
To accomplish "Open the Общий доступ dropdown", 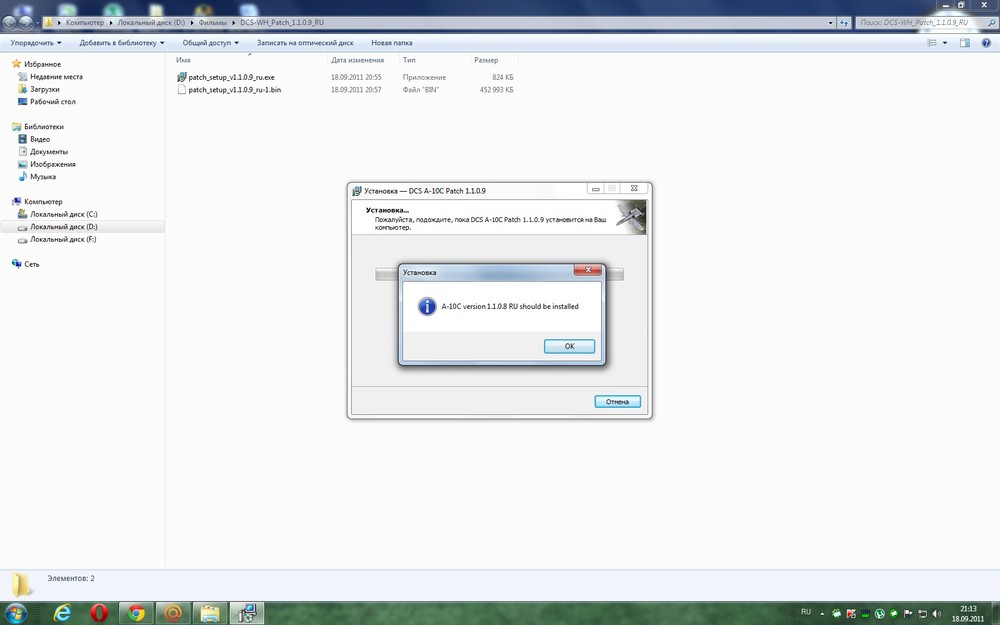I will pyautogui.click(x=210, y=43).
